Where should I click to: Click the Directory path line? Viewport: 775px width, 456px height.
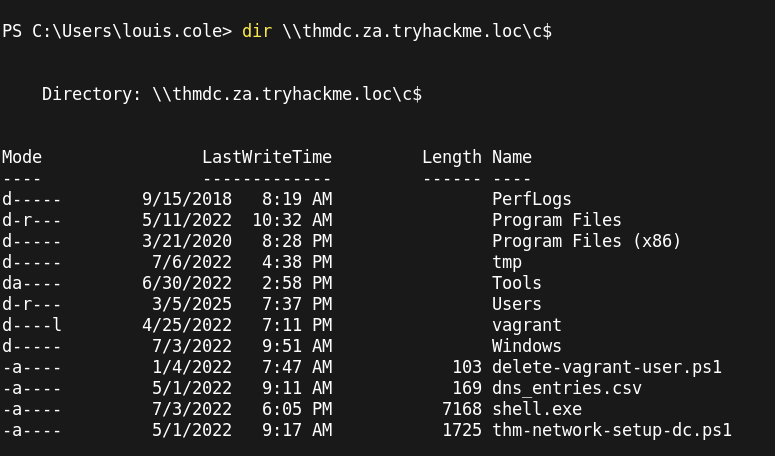(231, 94)
